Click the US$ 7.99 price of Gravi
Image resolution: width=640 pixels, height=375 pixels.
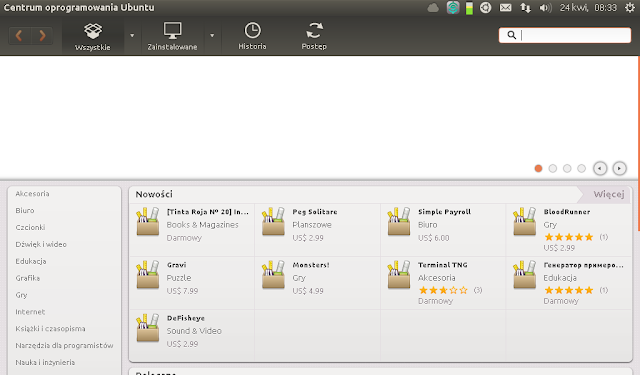point(182,291)
